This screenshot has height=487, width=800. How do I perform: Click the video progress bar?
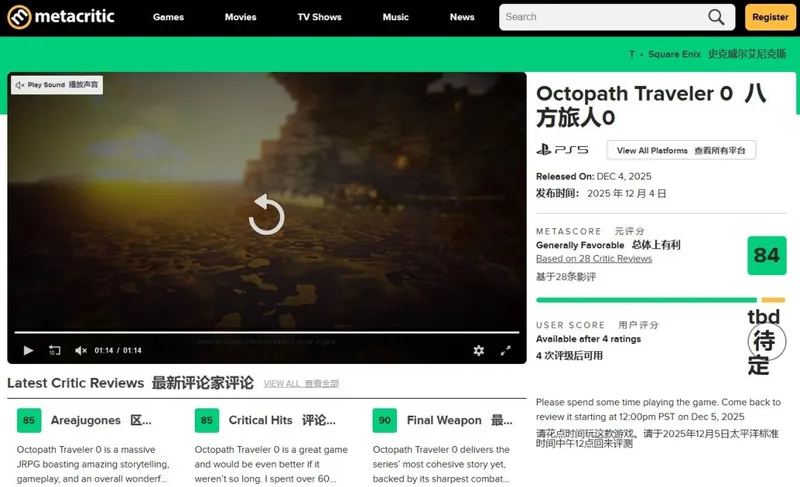[266, 332]
